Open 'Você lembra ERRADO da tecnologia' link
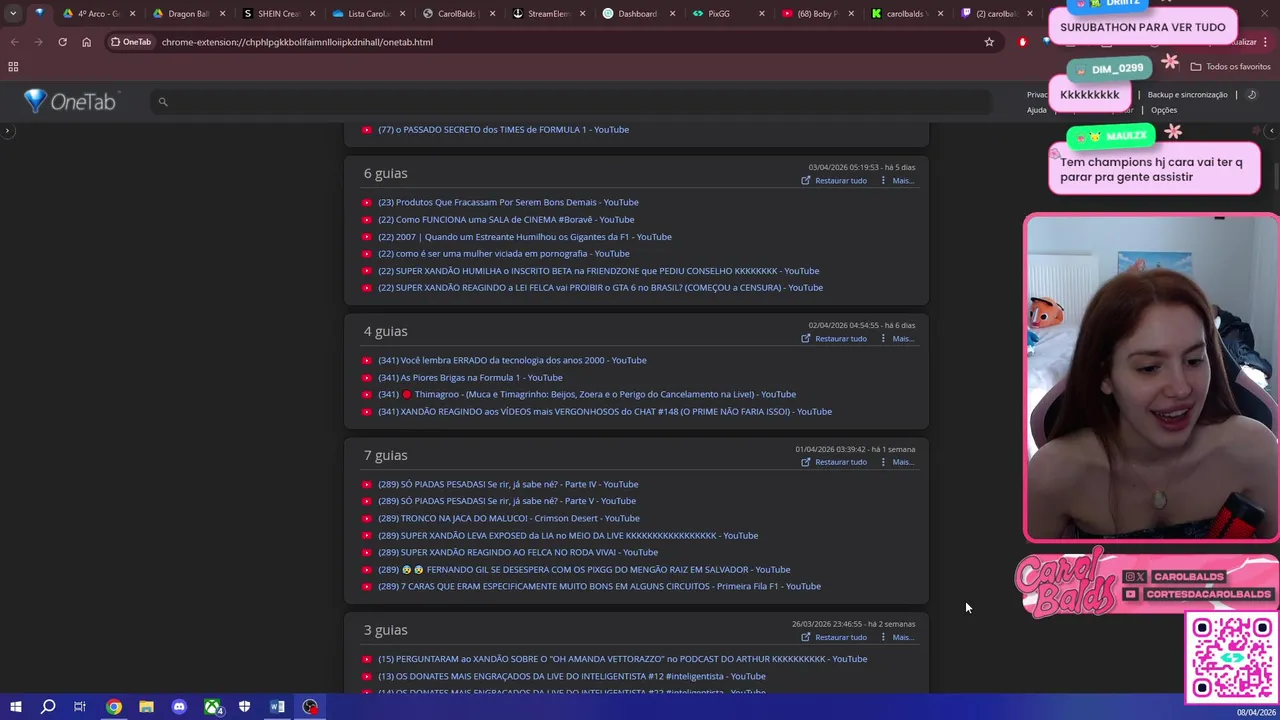The image size is (1280, 720). (512, 361)
